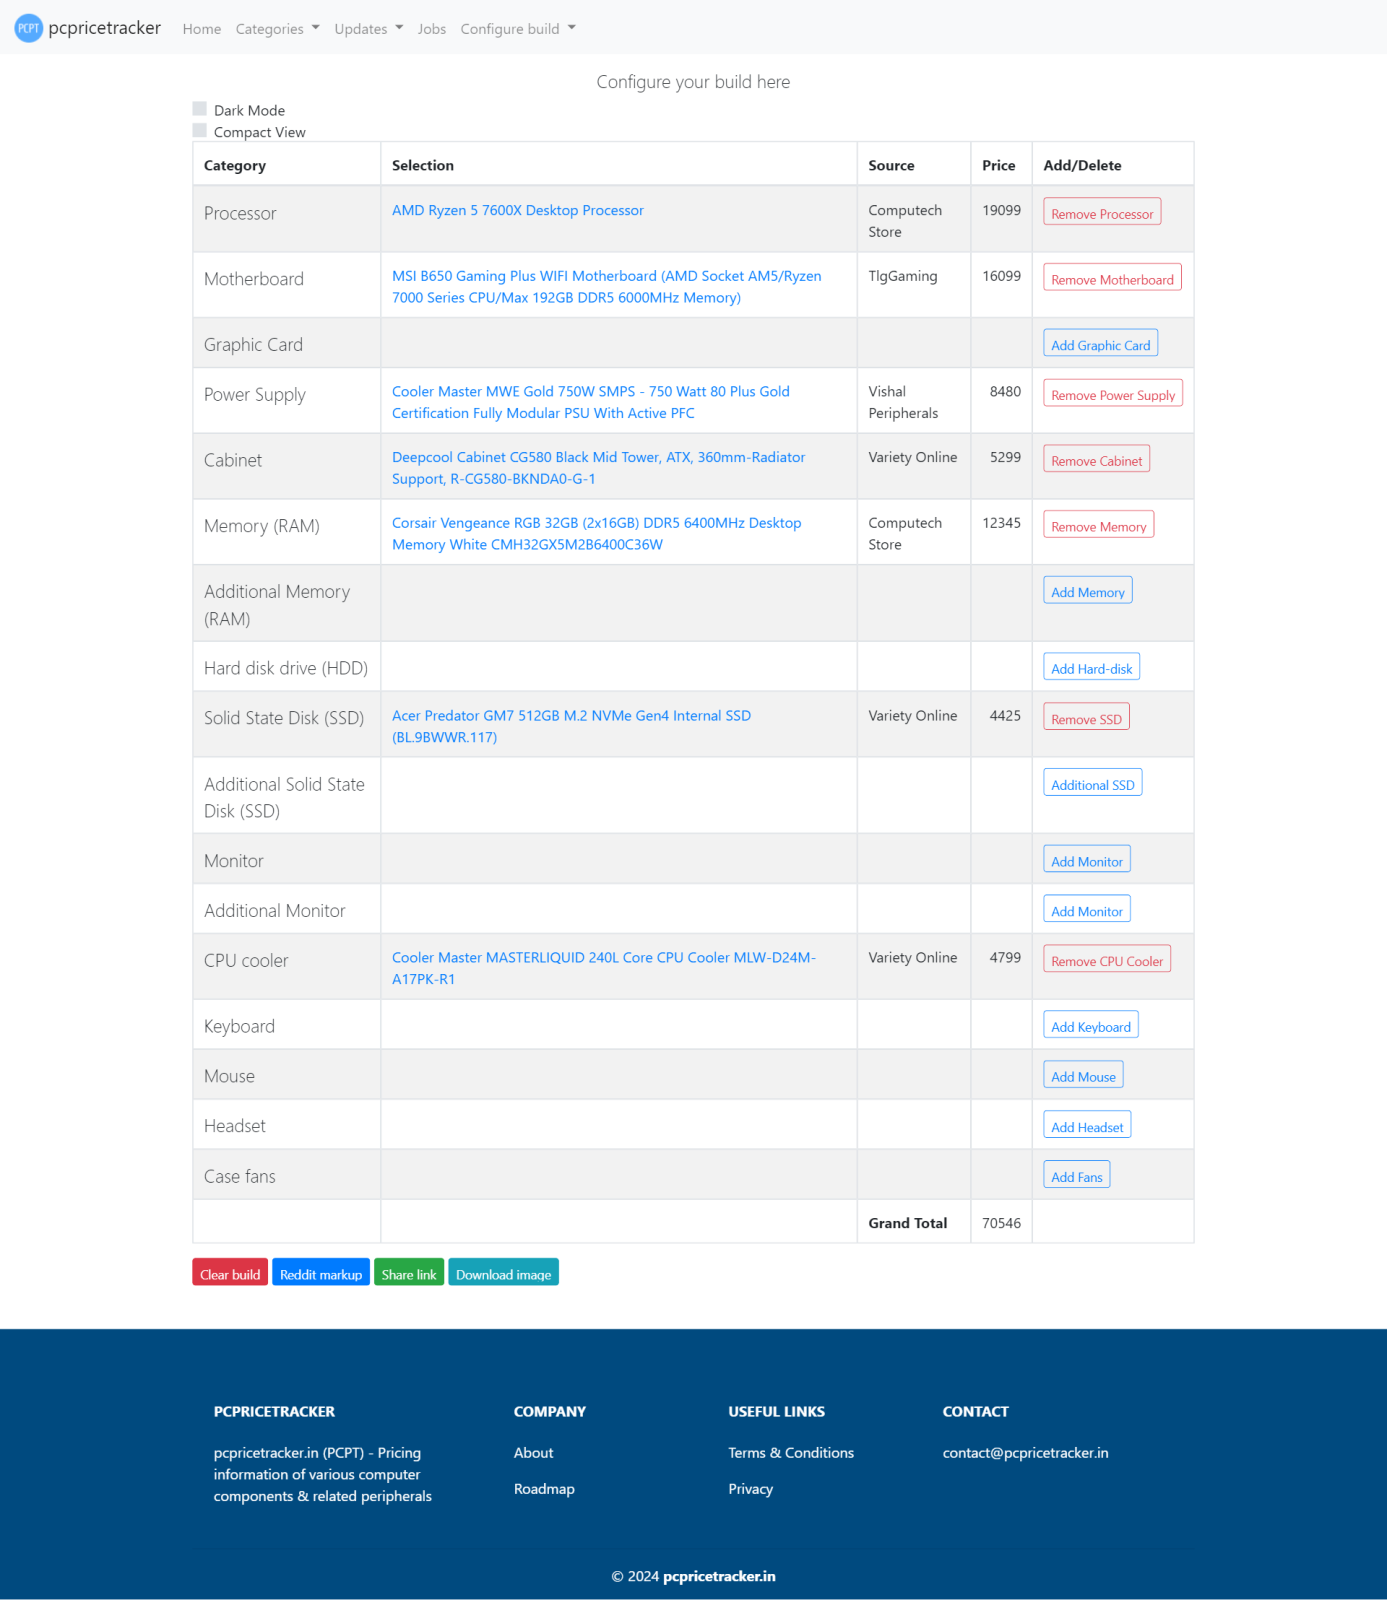Click Add Monitor in Monitor row
This screenshot has height=1600, width=1387.
click(1086, 860)
